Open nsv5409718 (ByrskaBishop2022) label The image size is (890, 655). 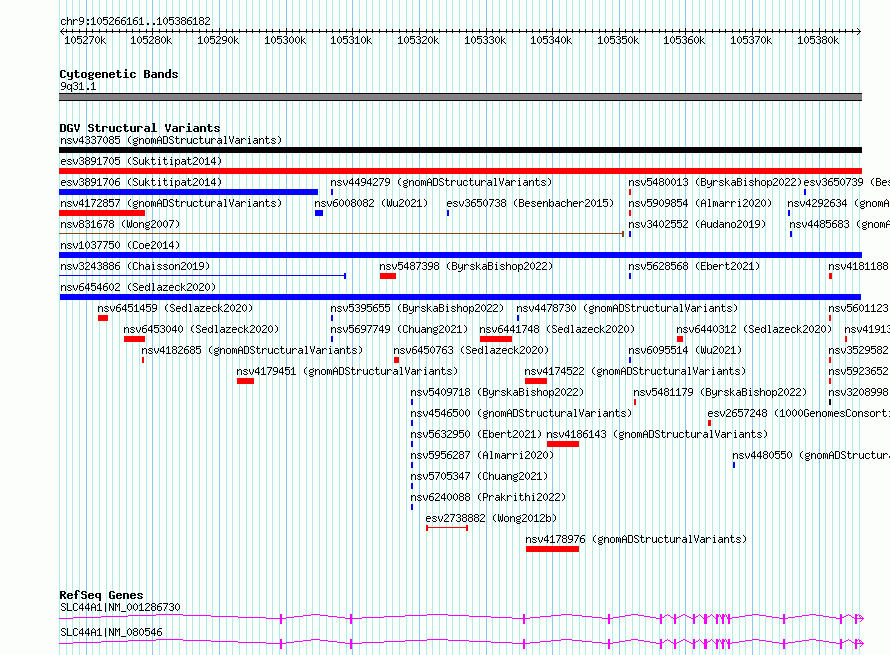(497, 392)
